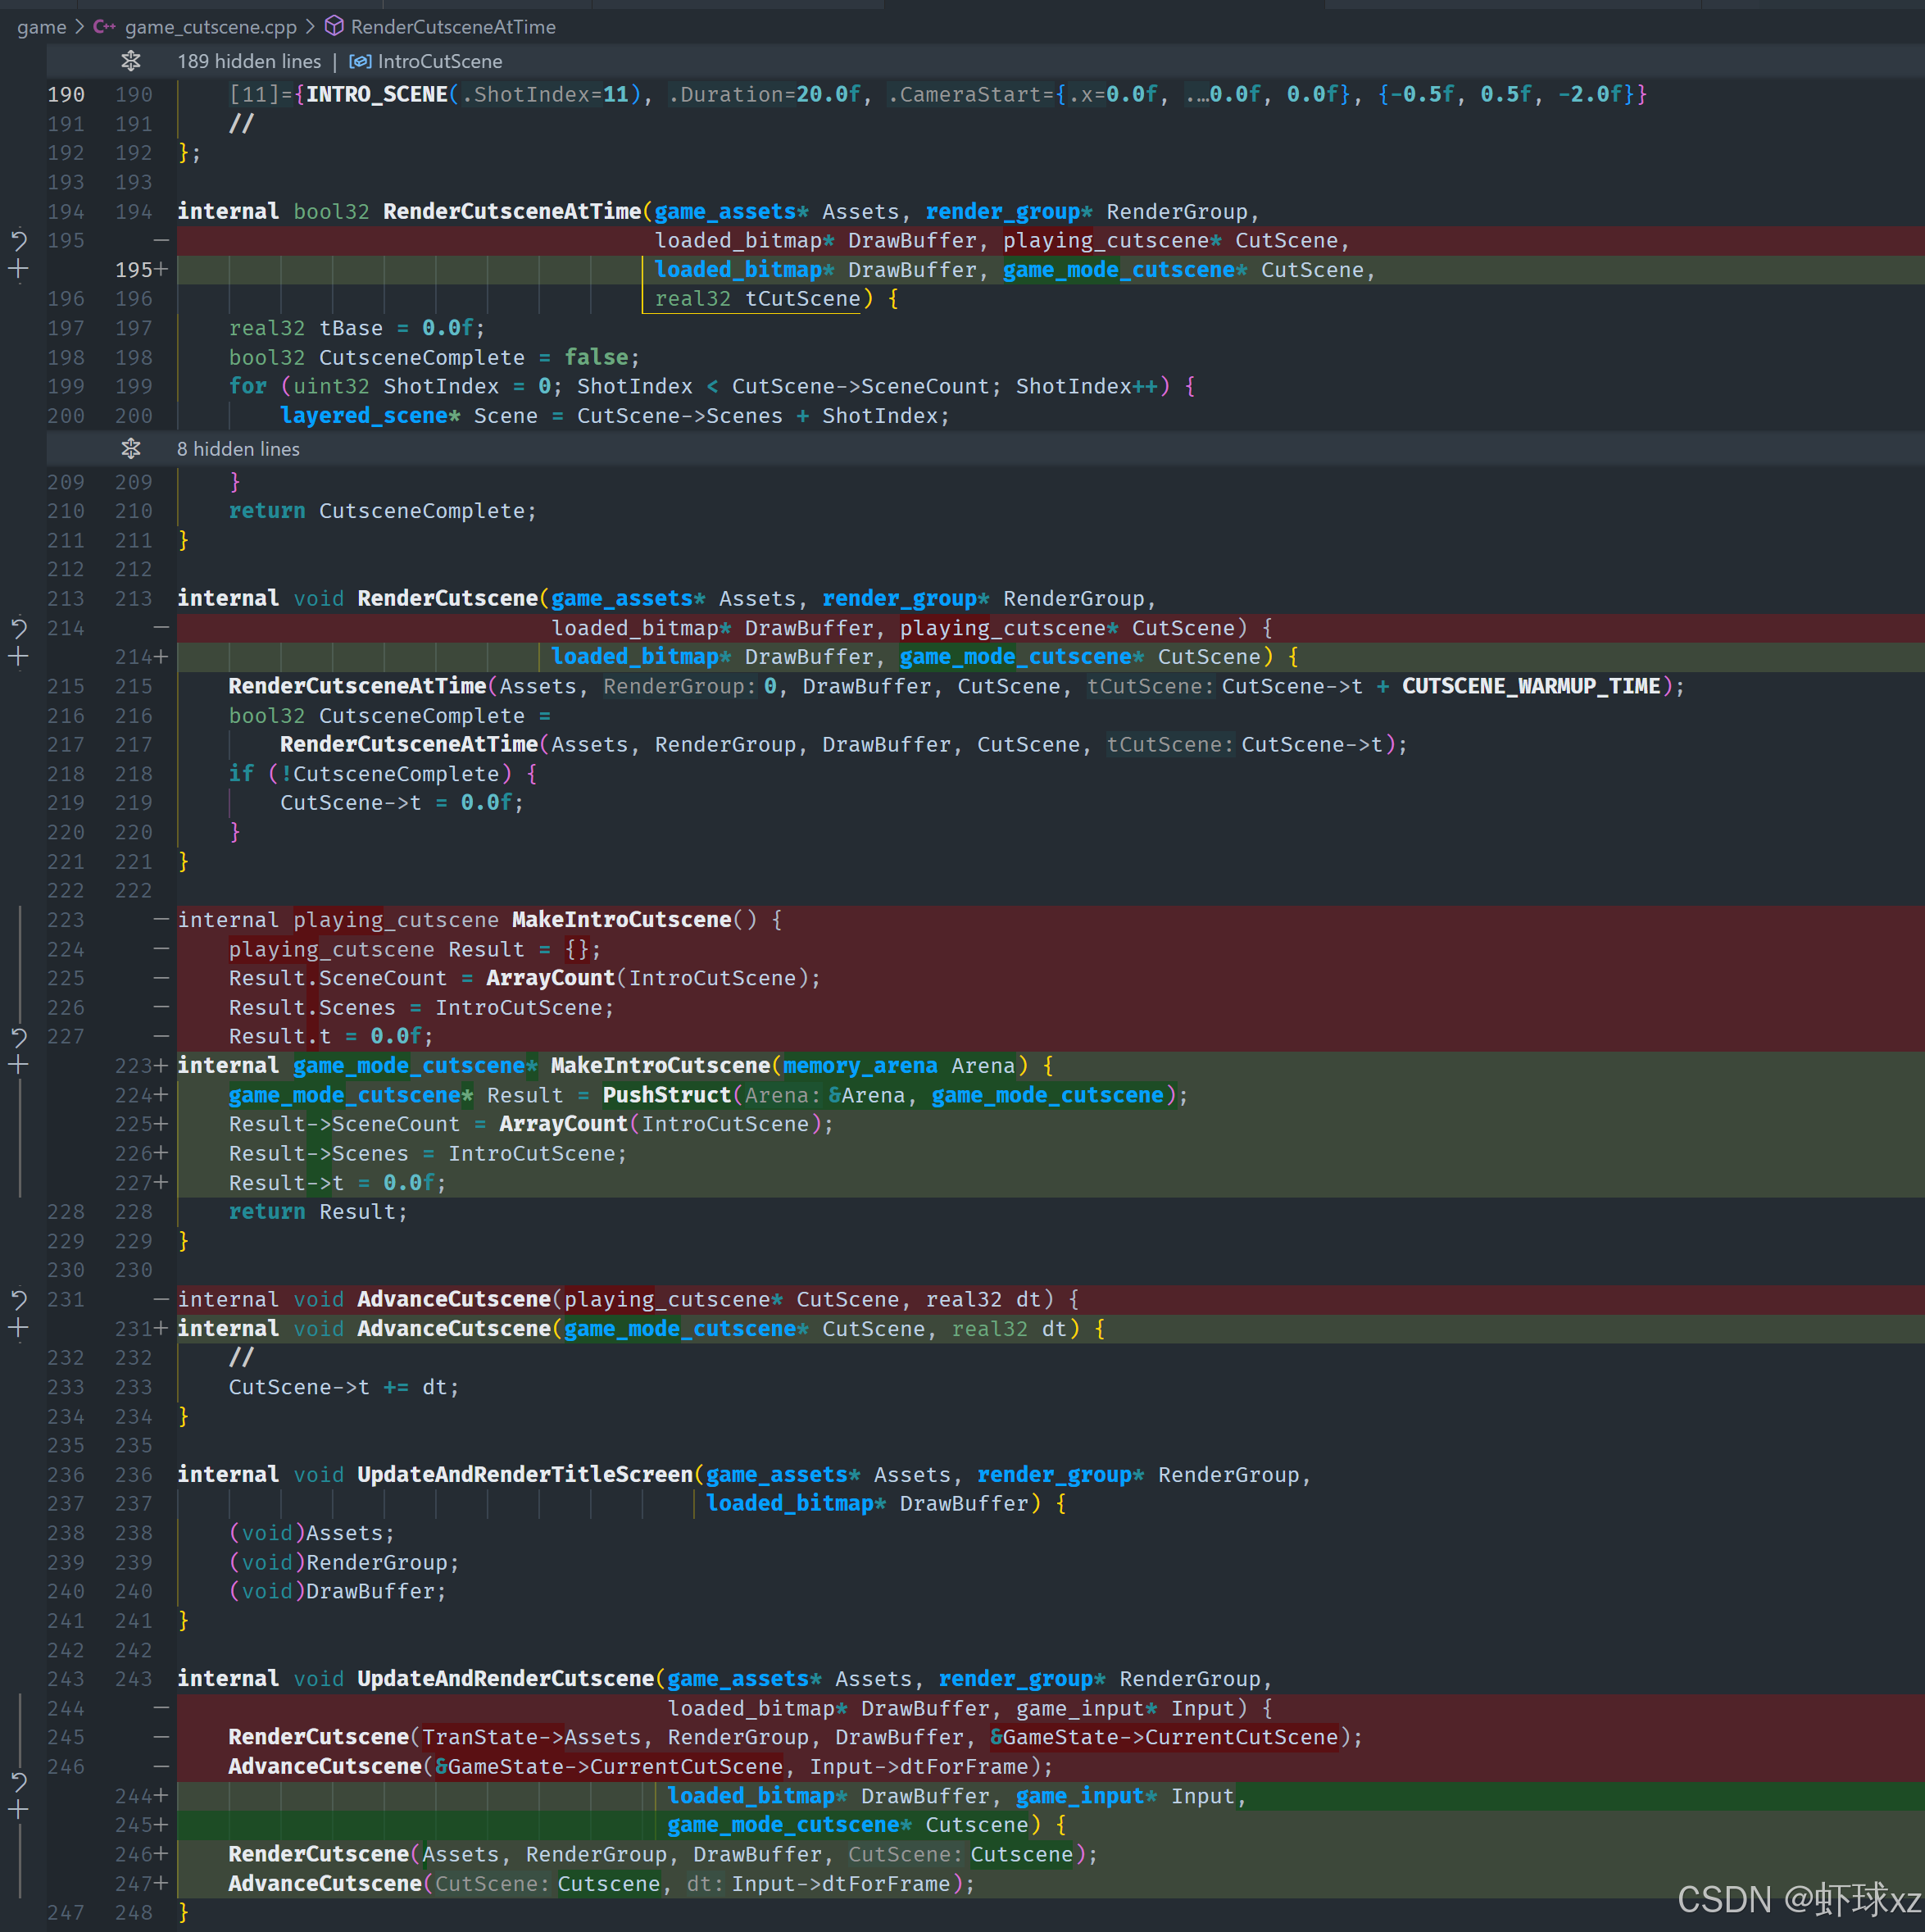Place cursor on 'return CutsceneComplete;' line

tap(381, 511)
